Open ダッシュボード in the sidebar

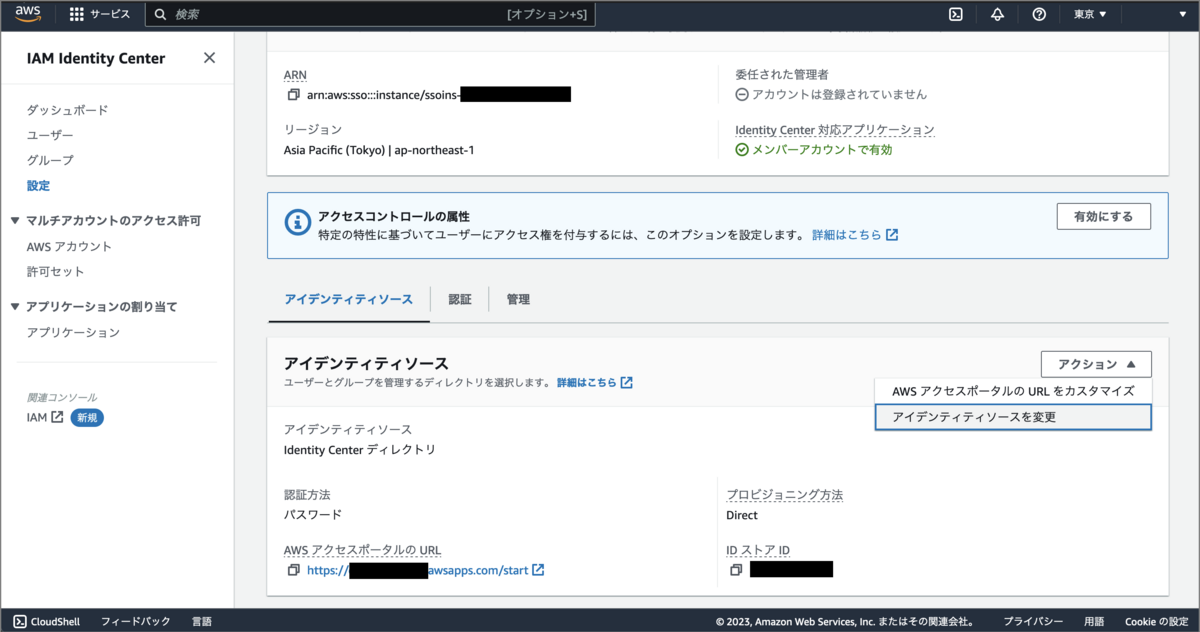67,110
